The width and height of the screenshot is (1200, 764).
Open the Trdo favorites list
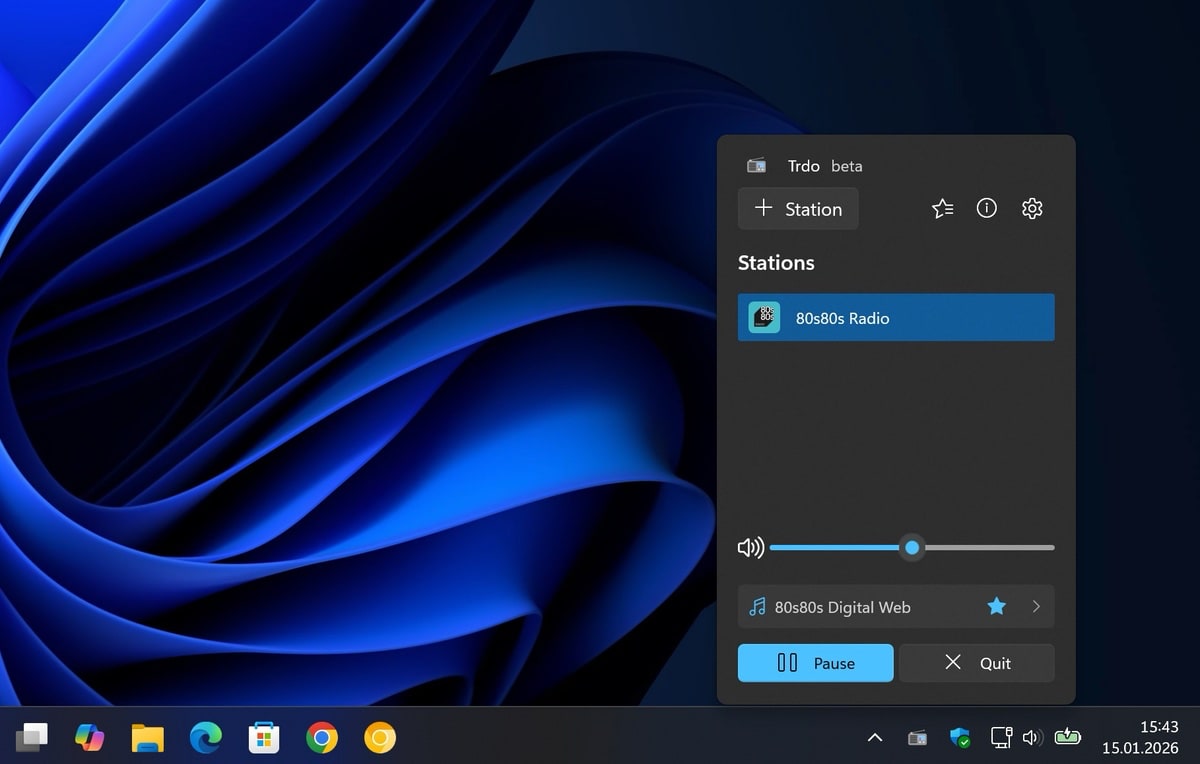(941, 208)
